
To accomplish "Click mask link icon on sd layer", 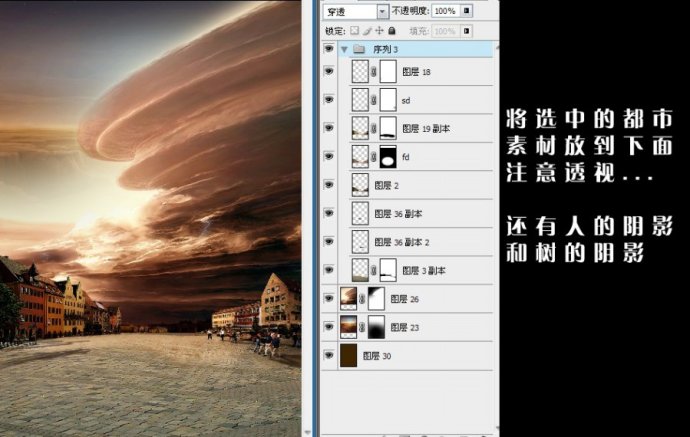I will tap(374, 100).
